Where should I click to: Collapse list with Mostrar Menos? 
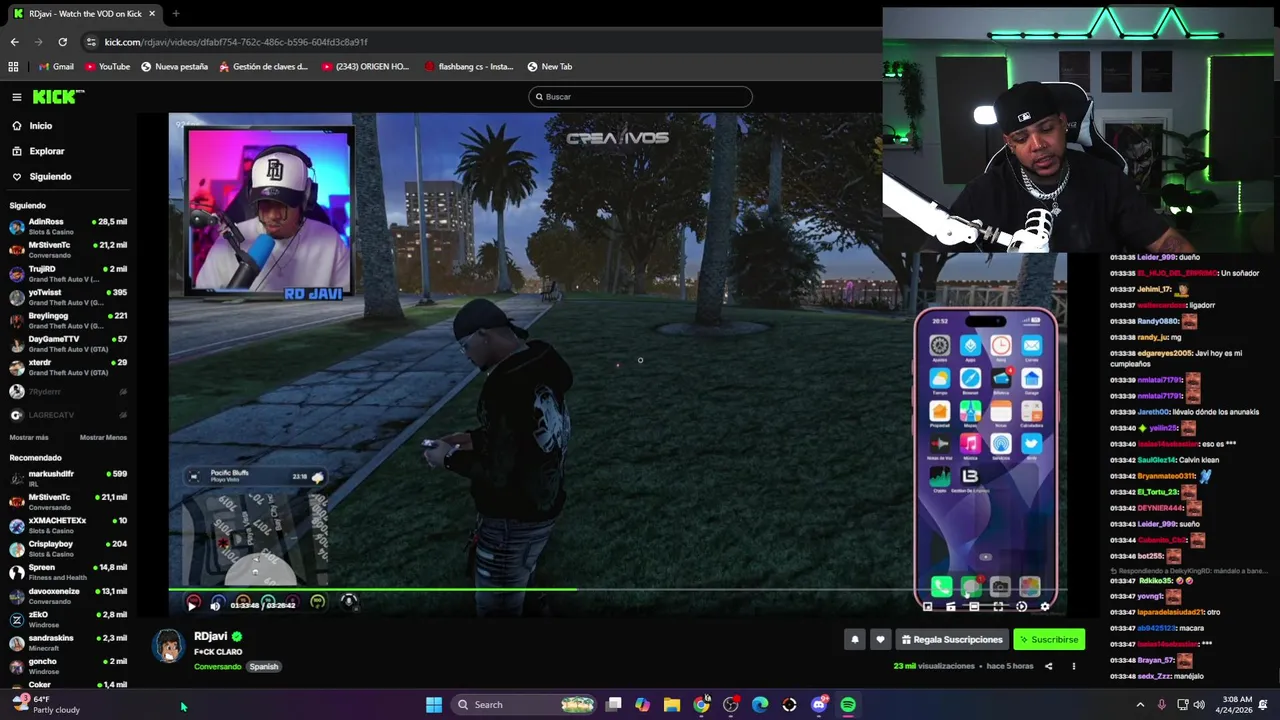(x=103, y=438)
